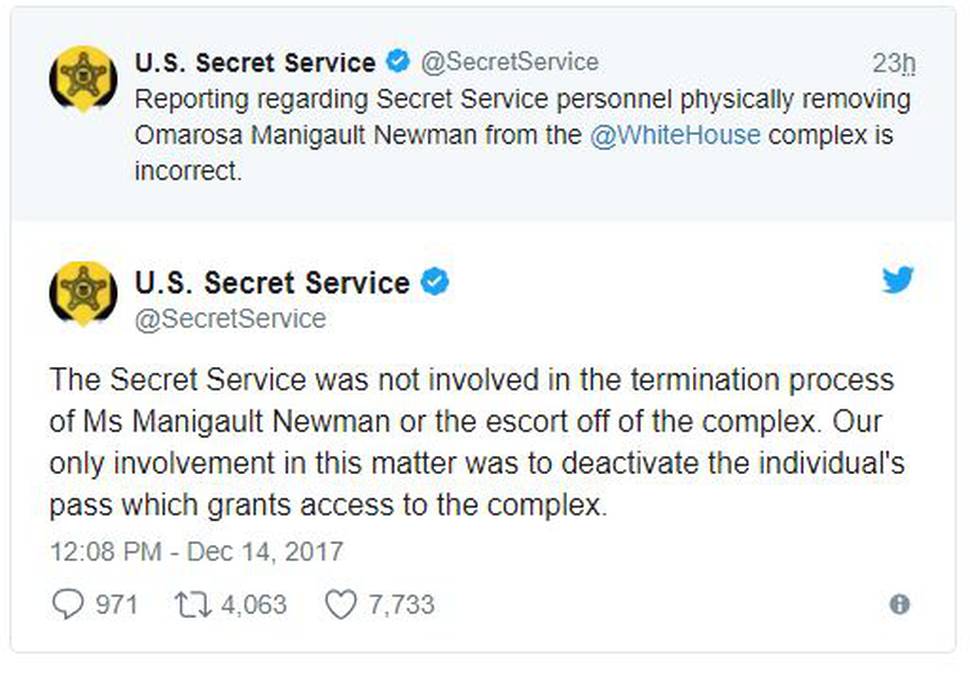Screen dimensions: 970x680
Task: Click the 23h timestamp
Action: [x=894, y=63]
